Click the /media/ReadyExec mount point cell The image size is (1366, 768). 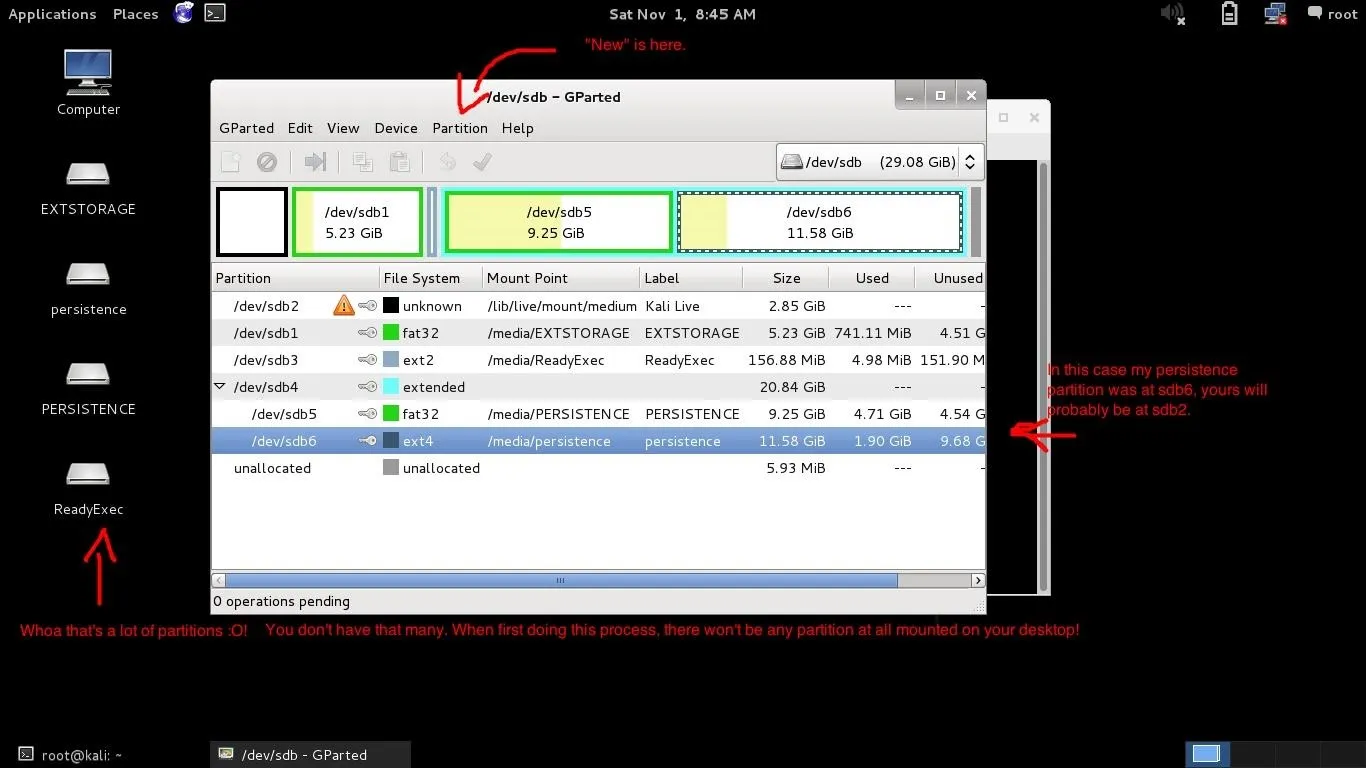click(x=546, y=360)
